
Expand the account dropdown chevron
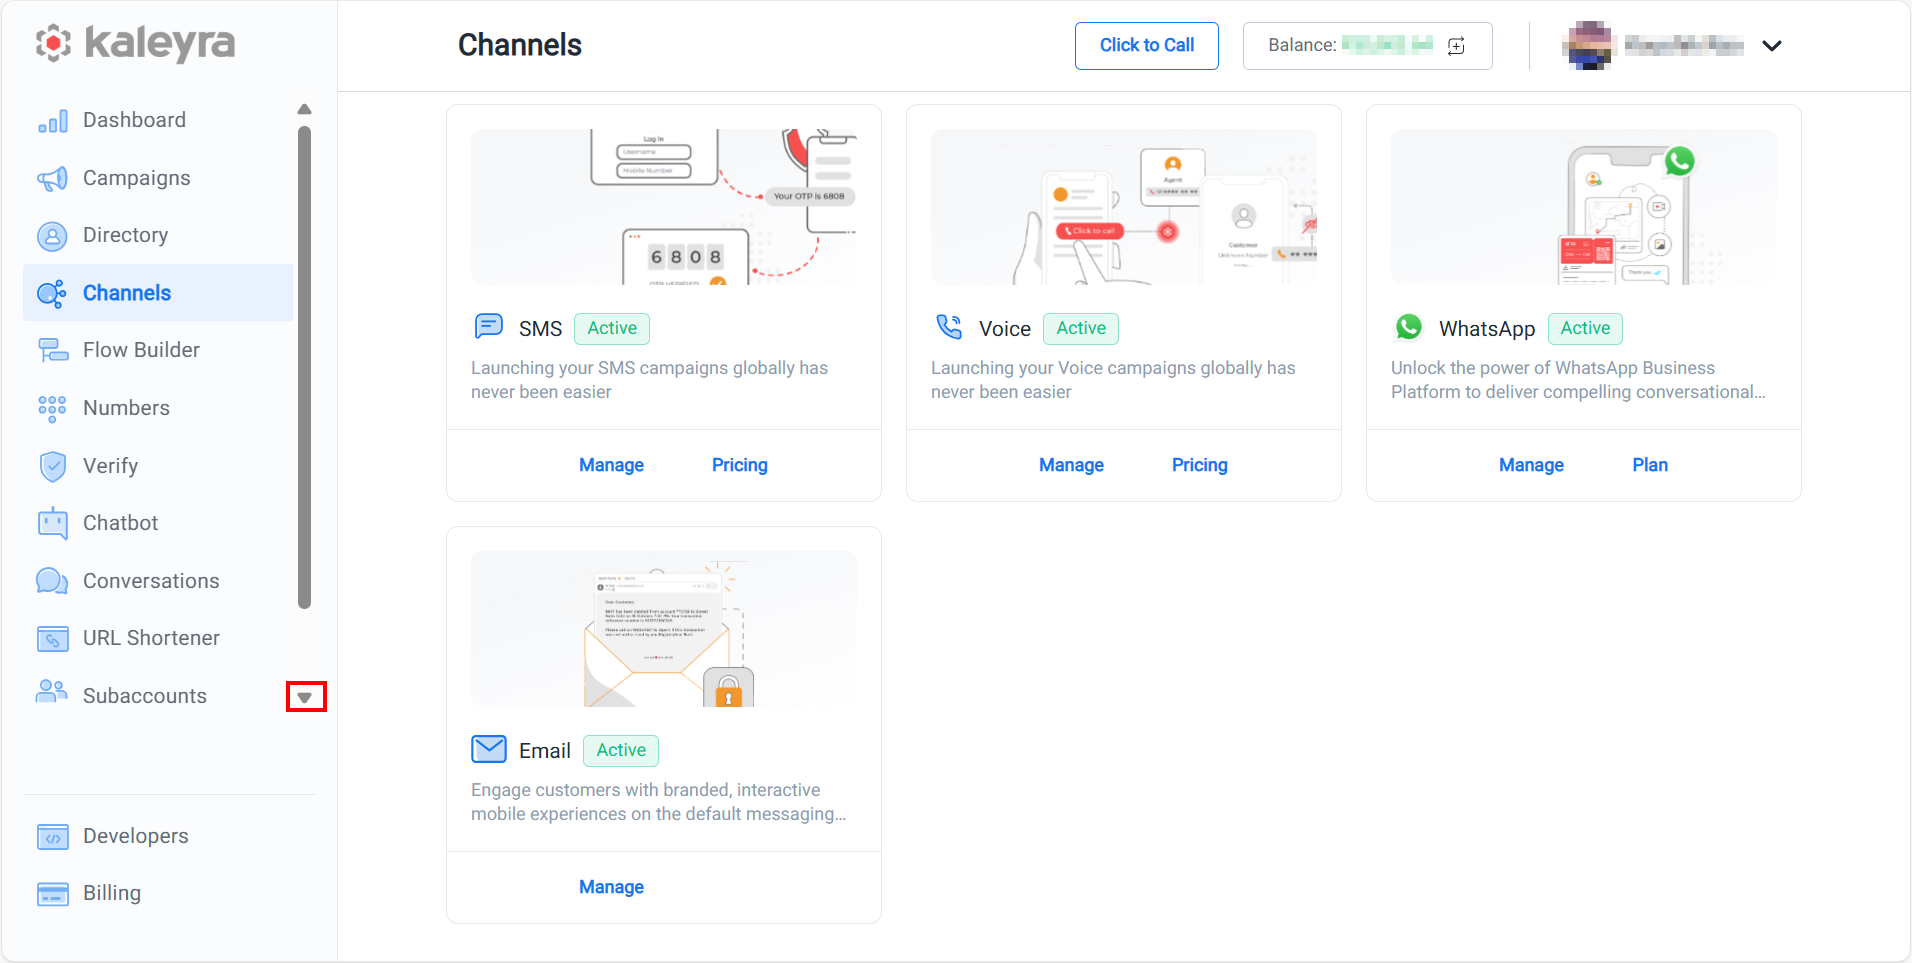pos(1772,46)
